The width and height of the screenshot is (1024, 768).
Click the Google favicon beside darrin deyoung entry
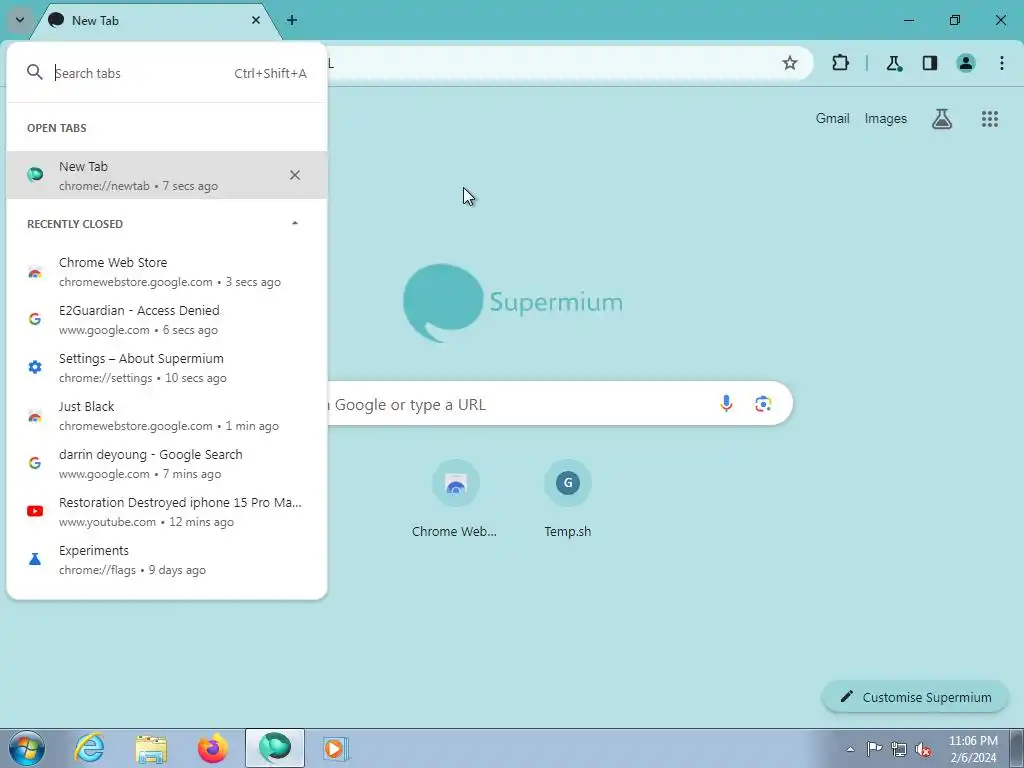point(35,463)
